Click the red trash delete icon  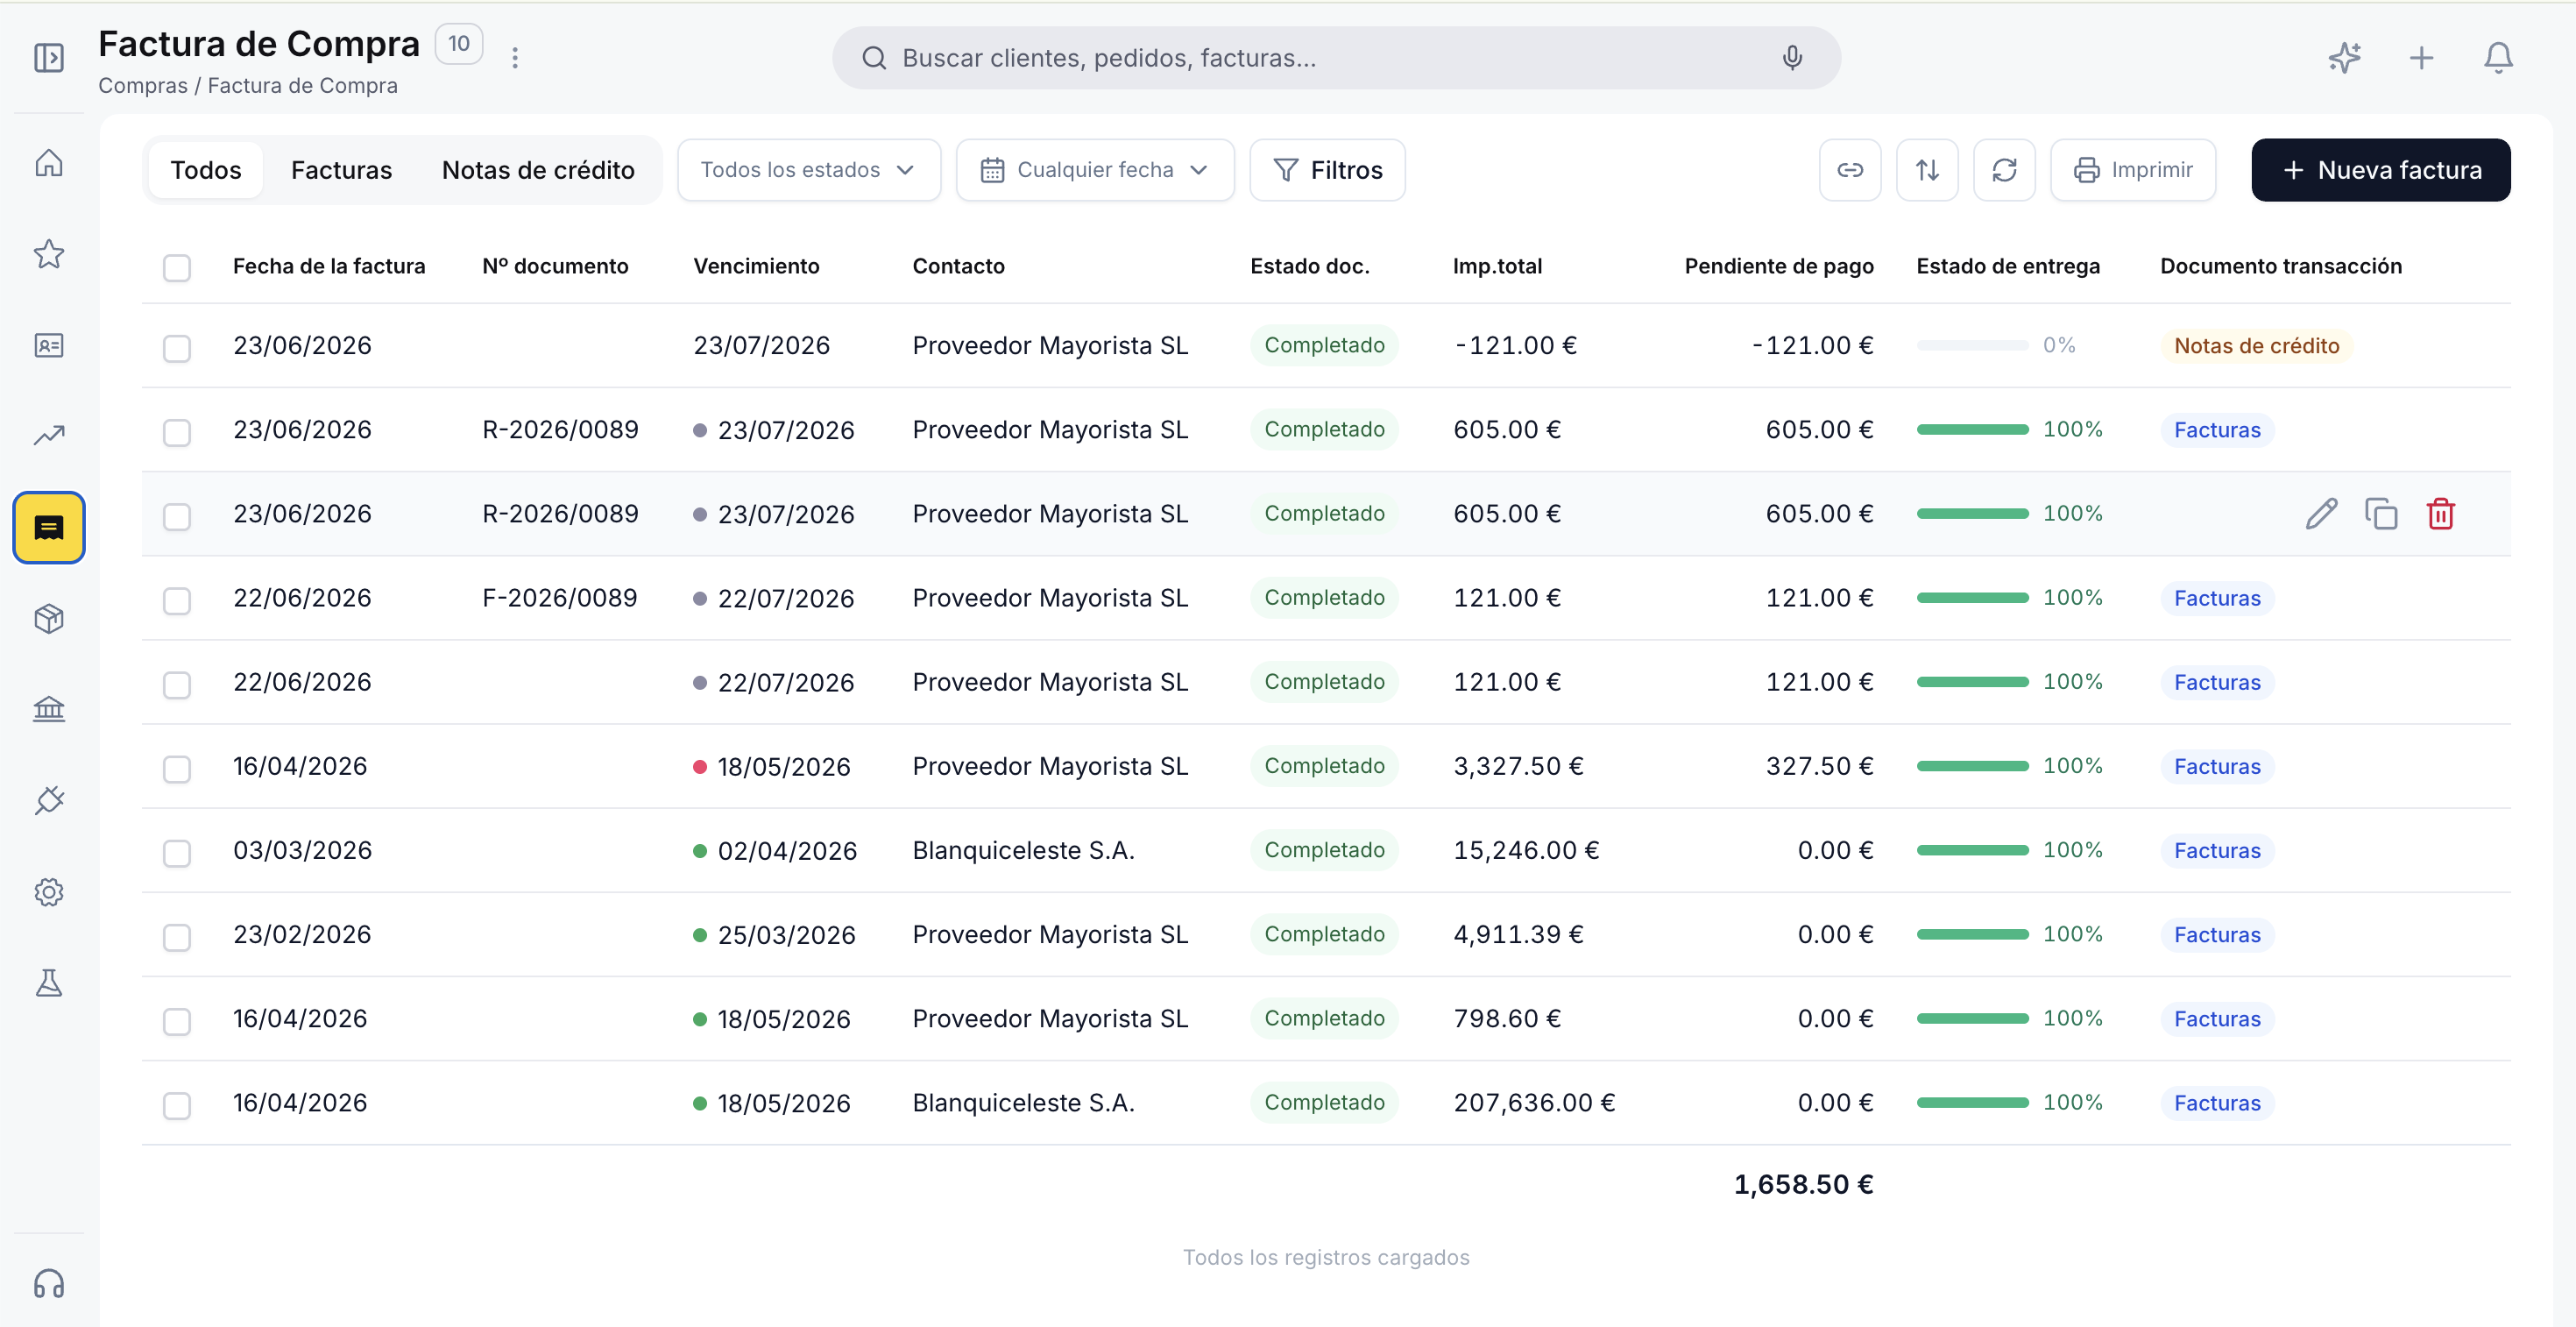coord(2441,514)
